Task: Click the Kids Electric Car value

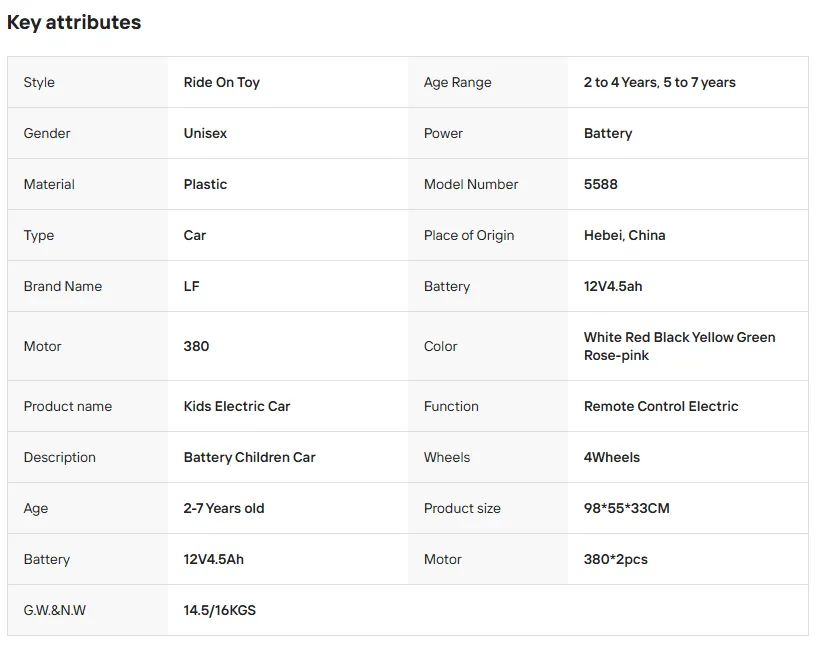Action: click(x=237, y=406)
